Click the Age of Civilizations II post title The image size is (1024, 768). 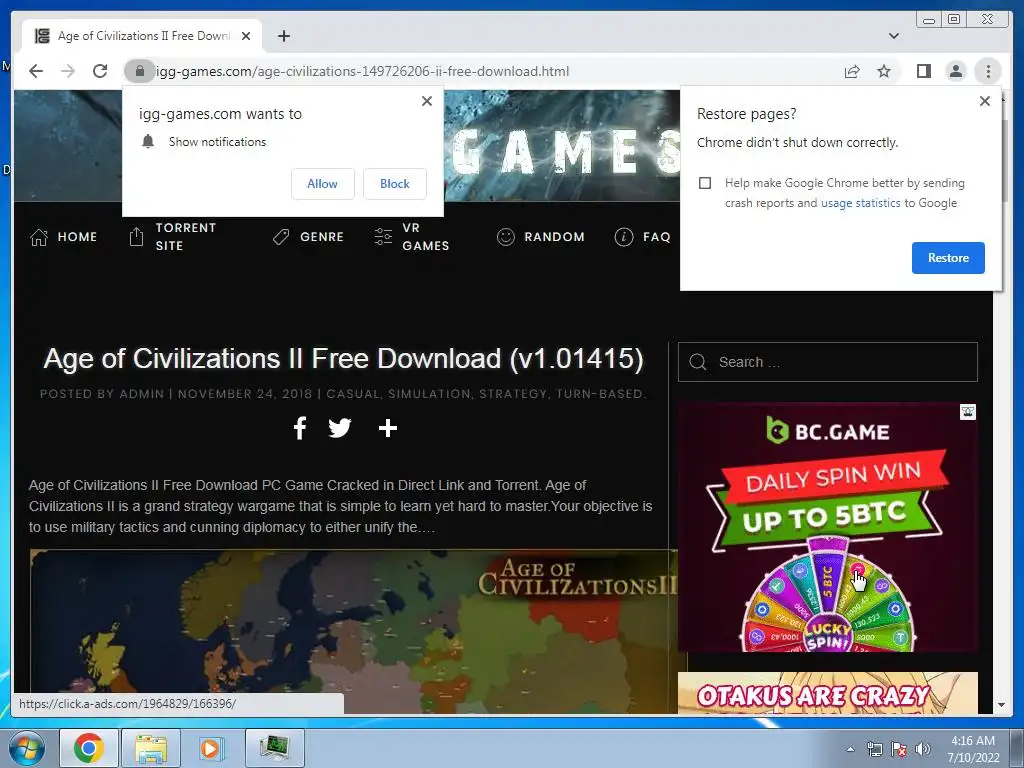click(x=344, y=359)
